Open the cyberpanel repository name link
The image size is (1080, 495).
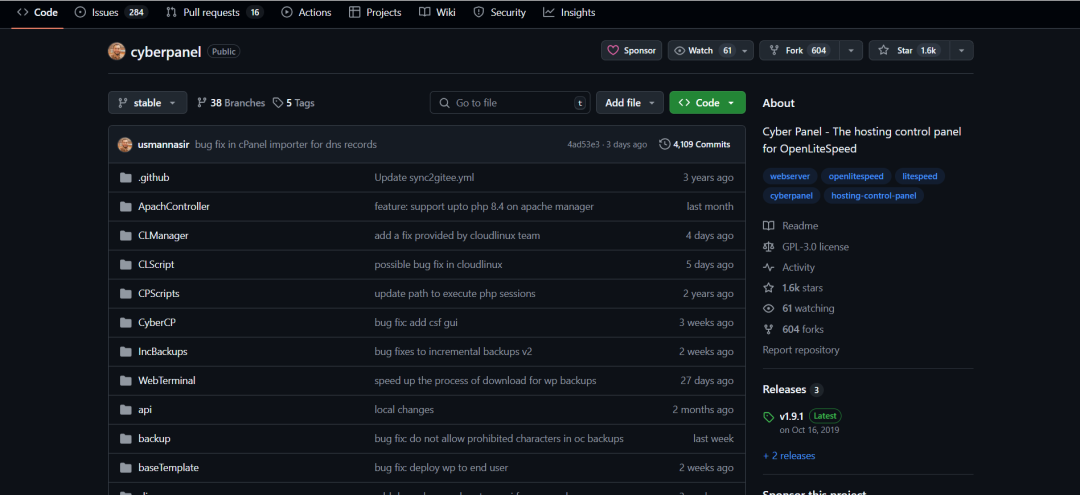pyautogui.click(x=165, y=52)
